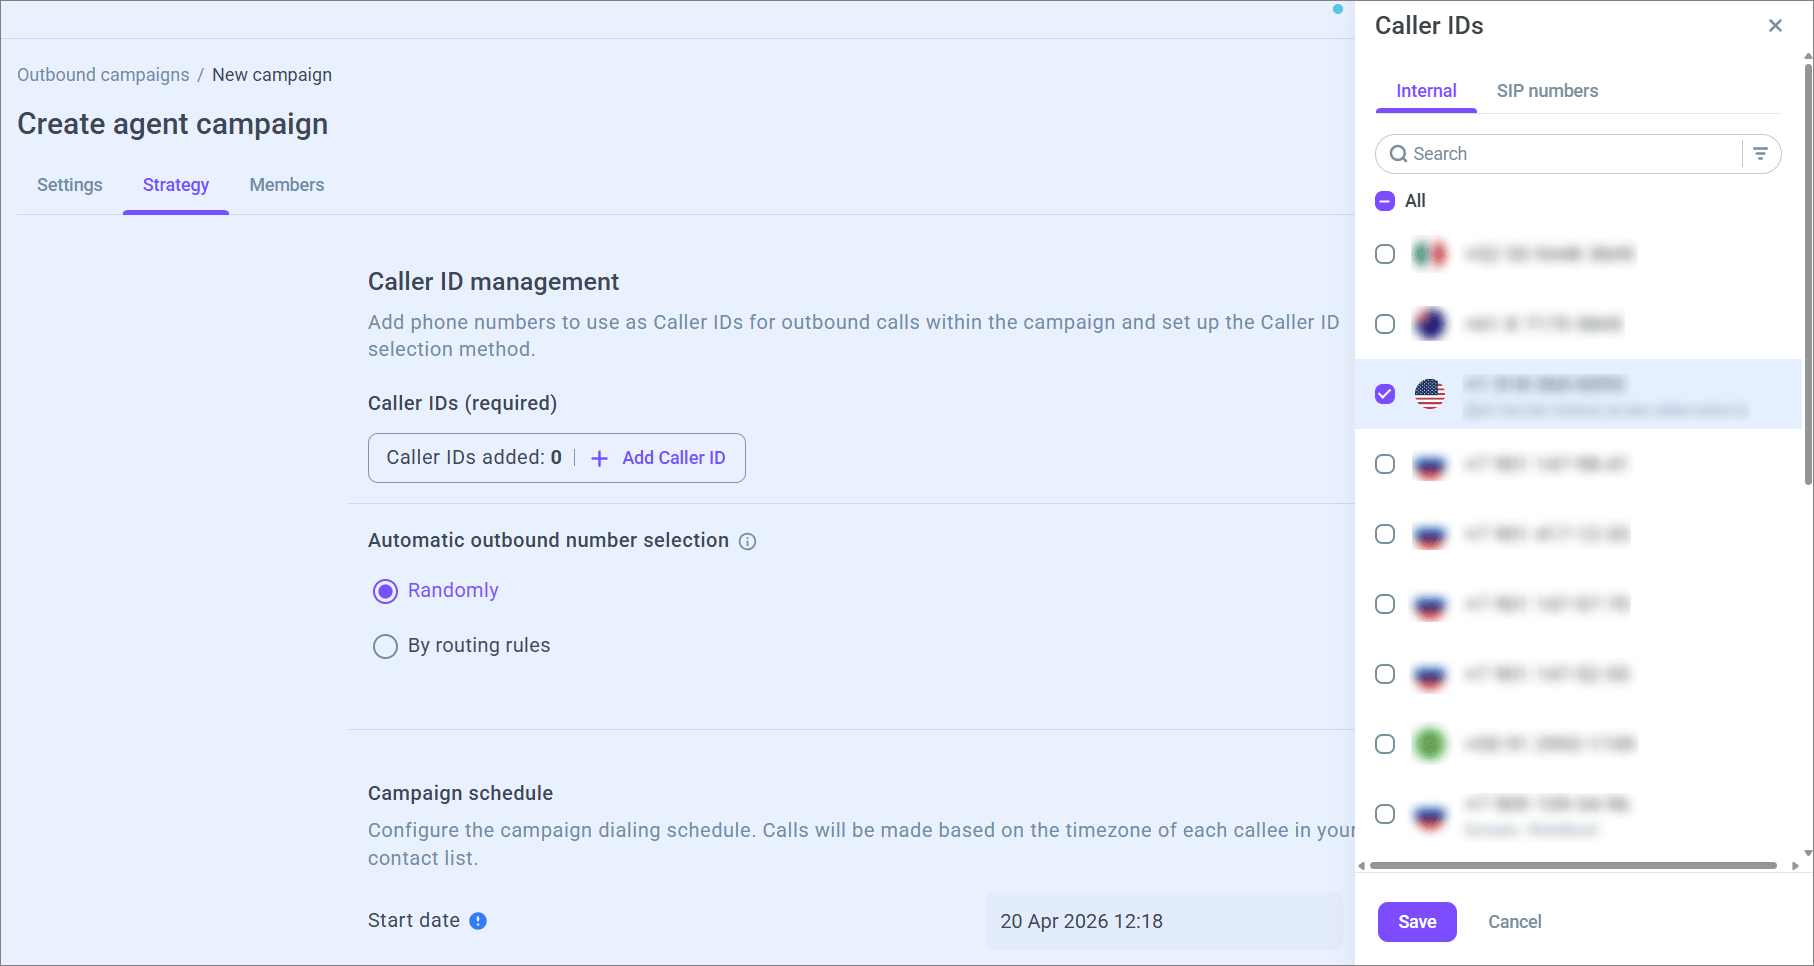Click the horizontal scrollbar in Caller IDs list
Image resolution: width=1814 pixels, height=966 pixels.
[x=1572, y=865]
